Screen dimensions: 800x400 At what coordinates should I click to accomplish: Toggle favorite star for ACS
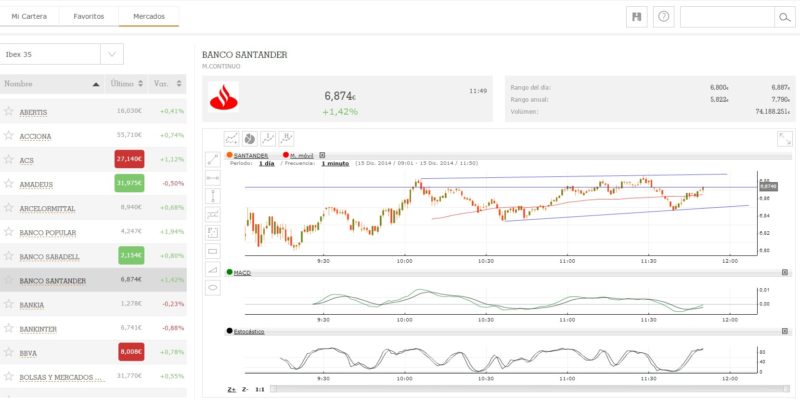[x=8, y=159]
